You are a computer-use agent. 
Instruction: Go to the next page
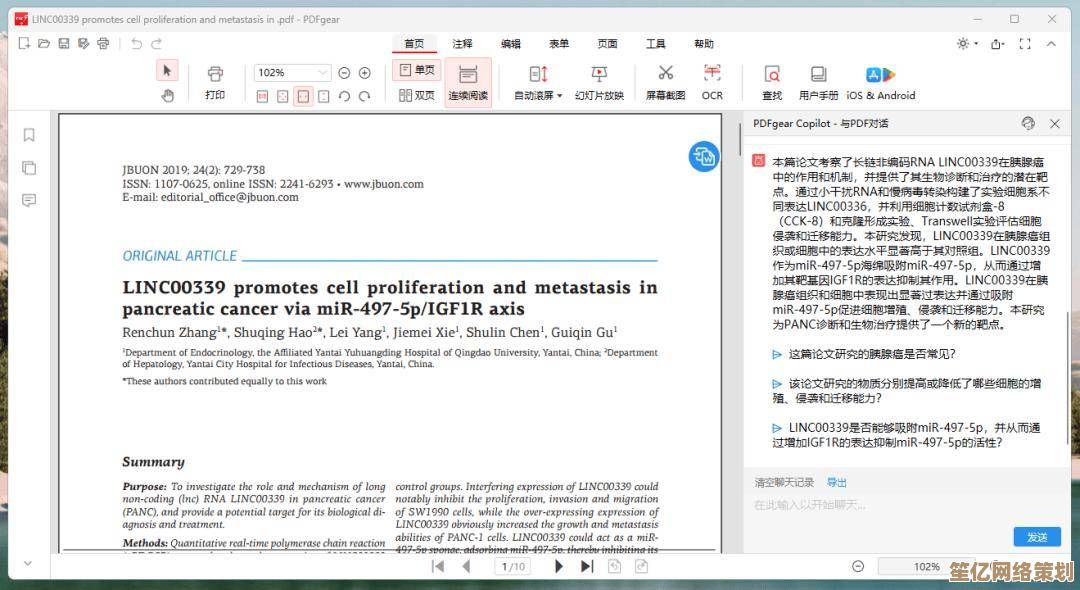pyautogui.click(x=559, y=566)
